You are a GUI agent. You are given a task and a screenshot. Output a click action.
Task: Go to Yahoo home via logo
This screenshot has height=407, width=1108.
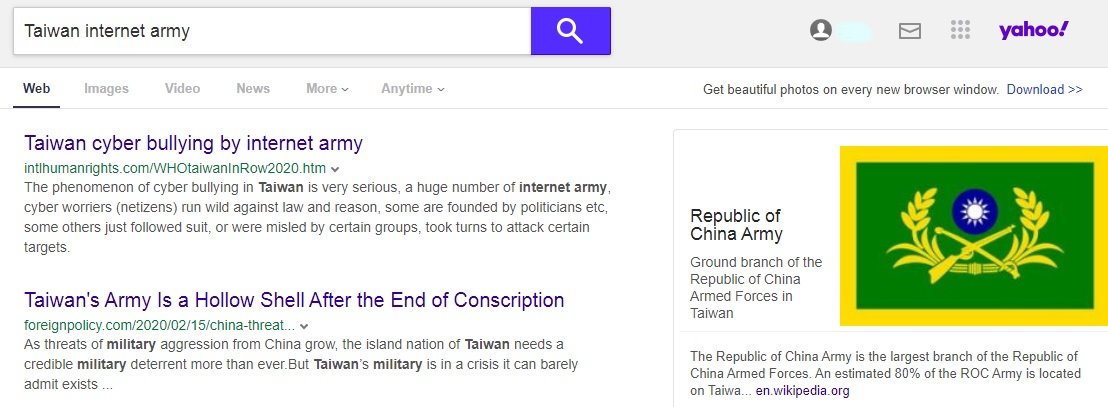[x=1034, y=30]
